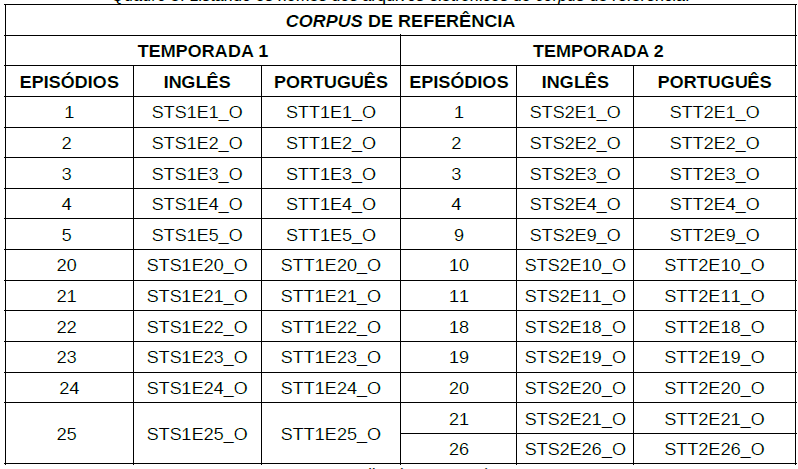The width and height of the screenshot is (798, 469).
Task: Select the TEMPORADA 2 header cell
Action: (598, 51)
